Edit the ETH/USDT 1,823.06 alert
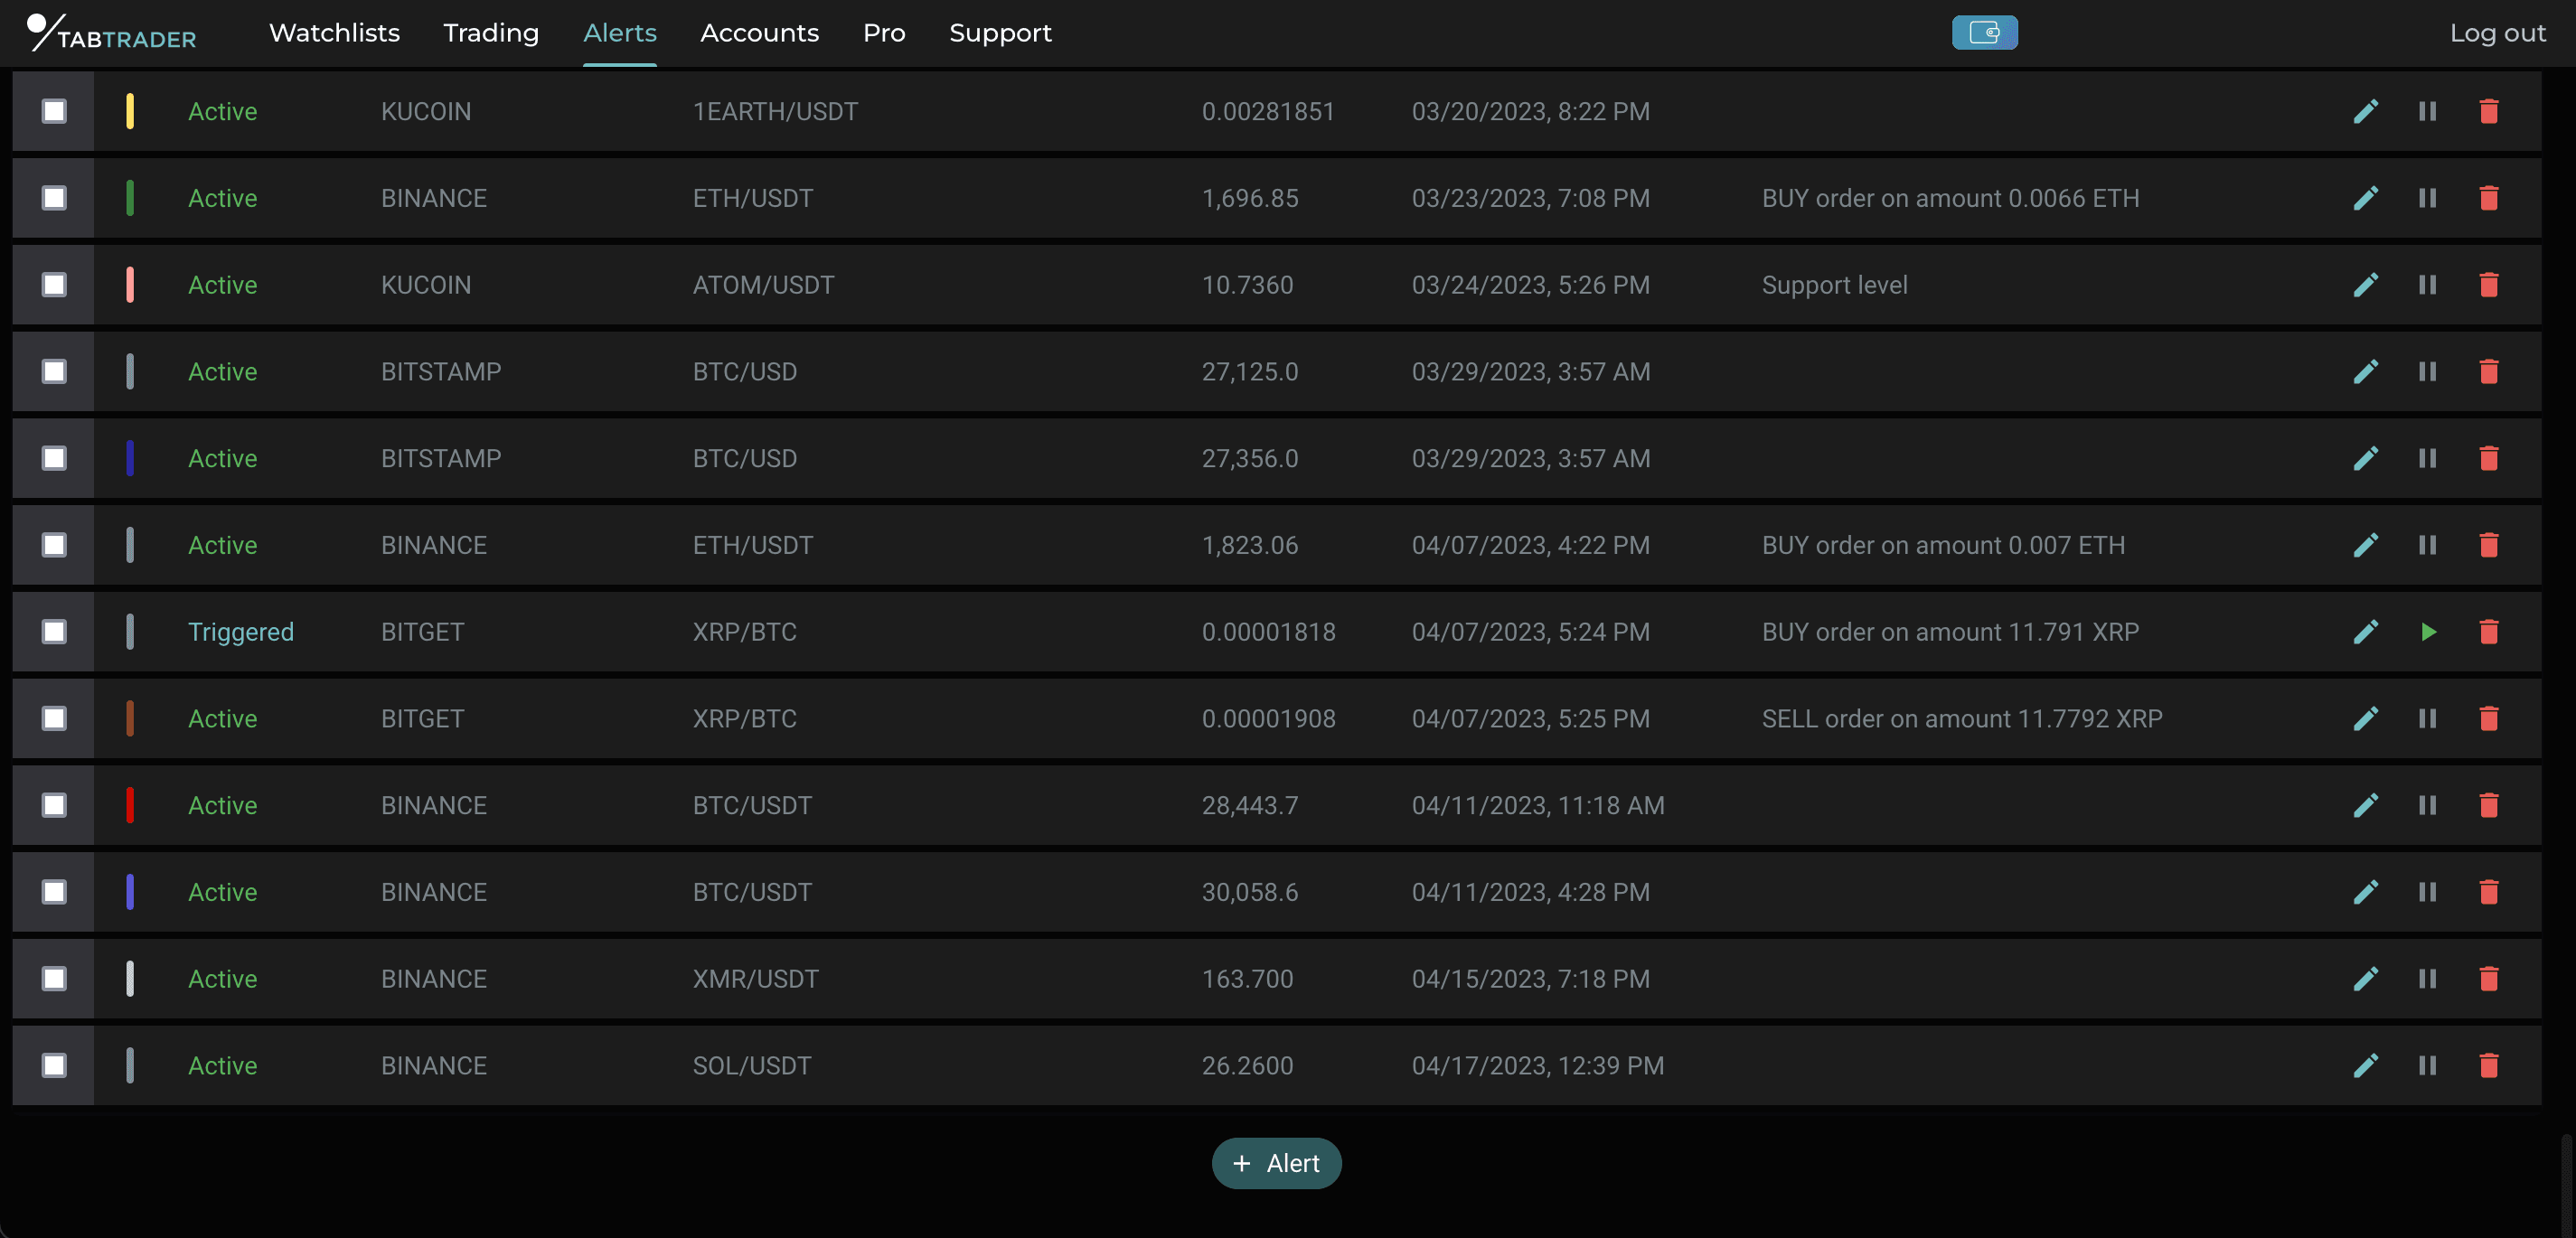The width and height of the screenshot is (2576, 1238). click(x=2365, y=545)
